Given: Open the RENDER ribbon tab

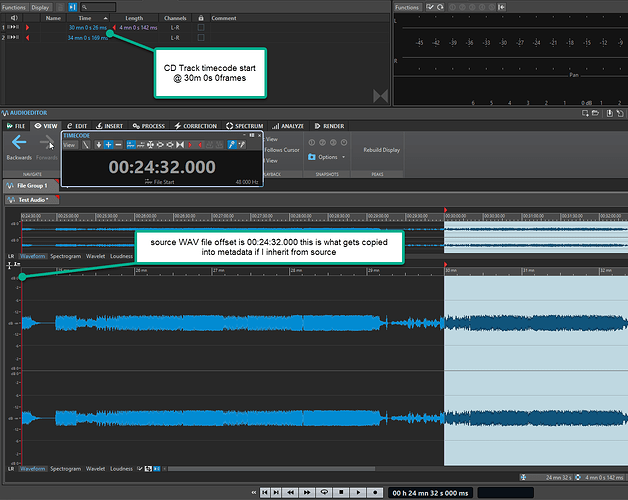Looking at the screenshot, I should (x=329, y=126).
